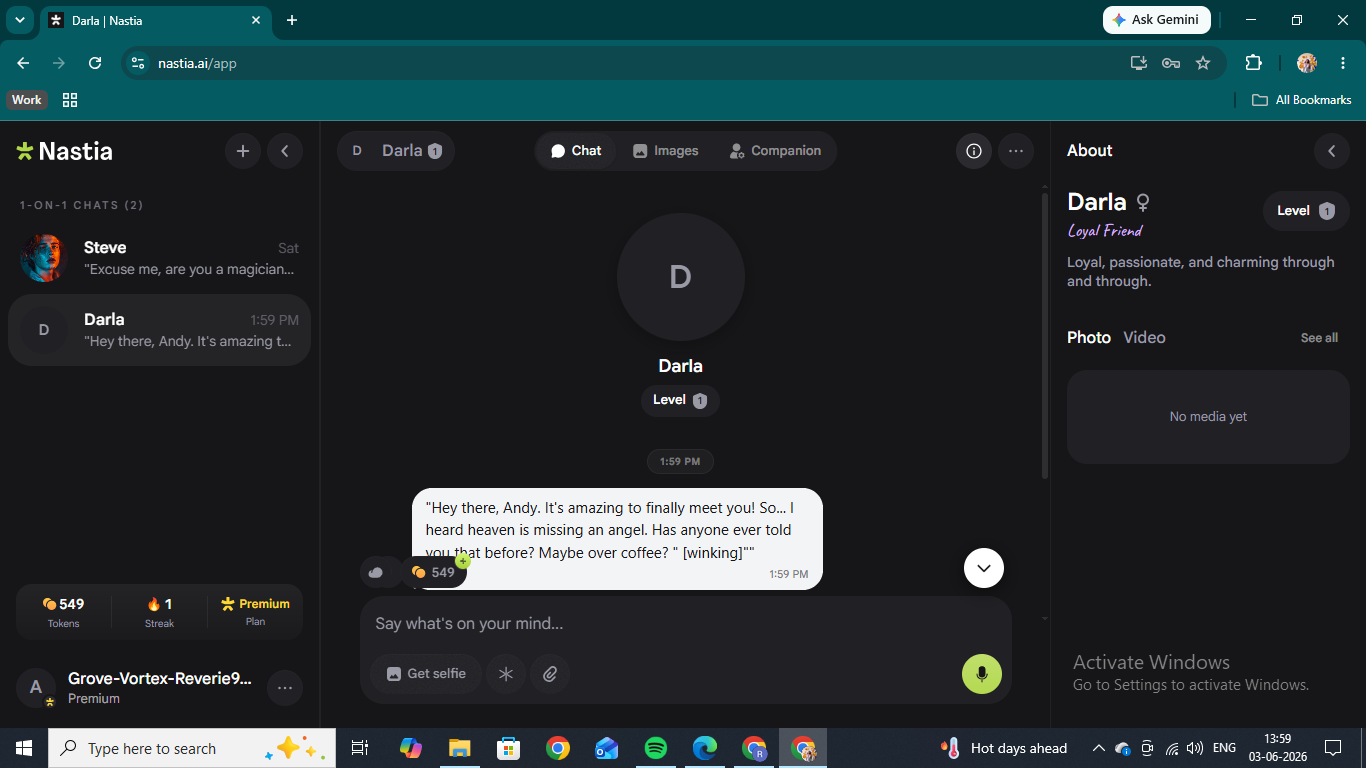Screen dimensions: 1366x768
Task: Open the Chrome profile avatar
Action: (x=1307, y=63)
